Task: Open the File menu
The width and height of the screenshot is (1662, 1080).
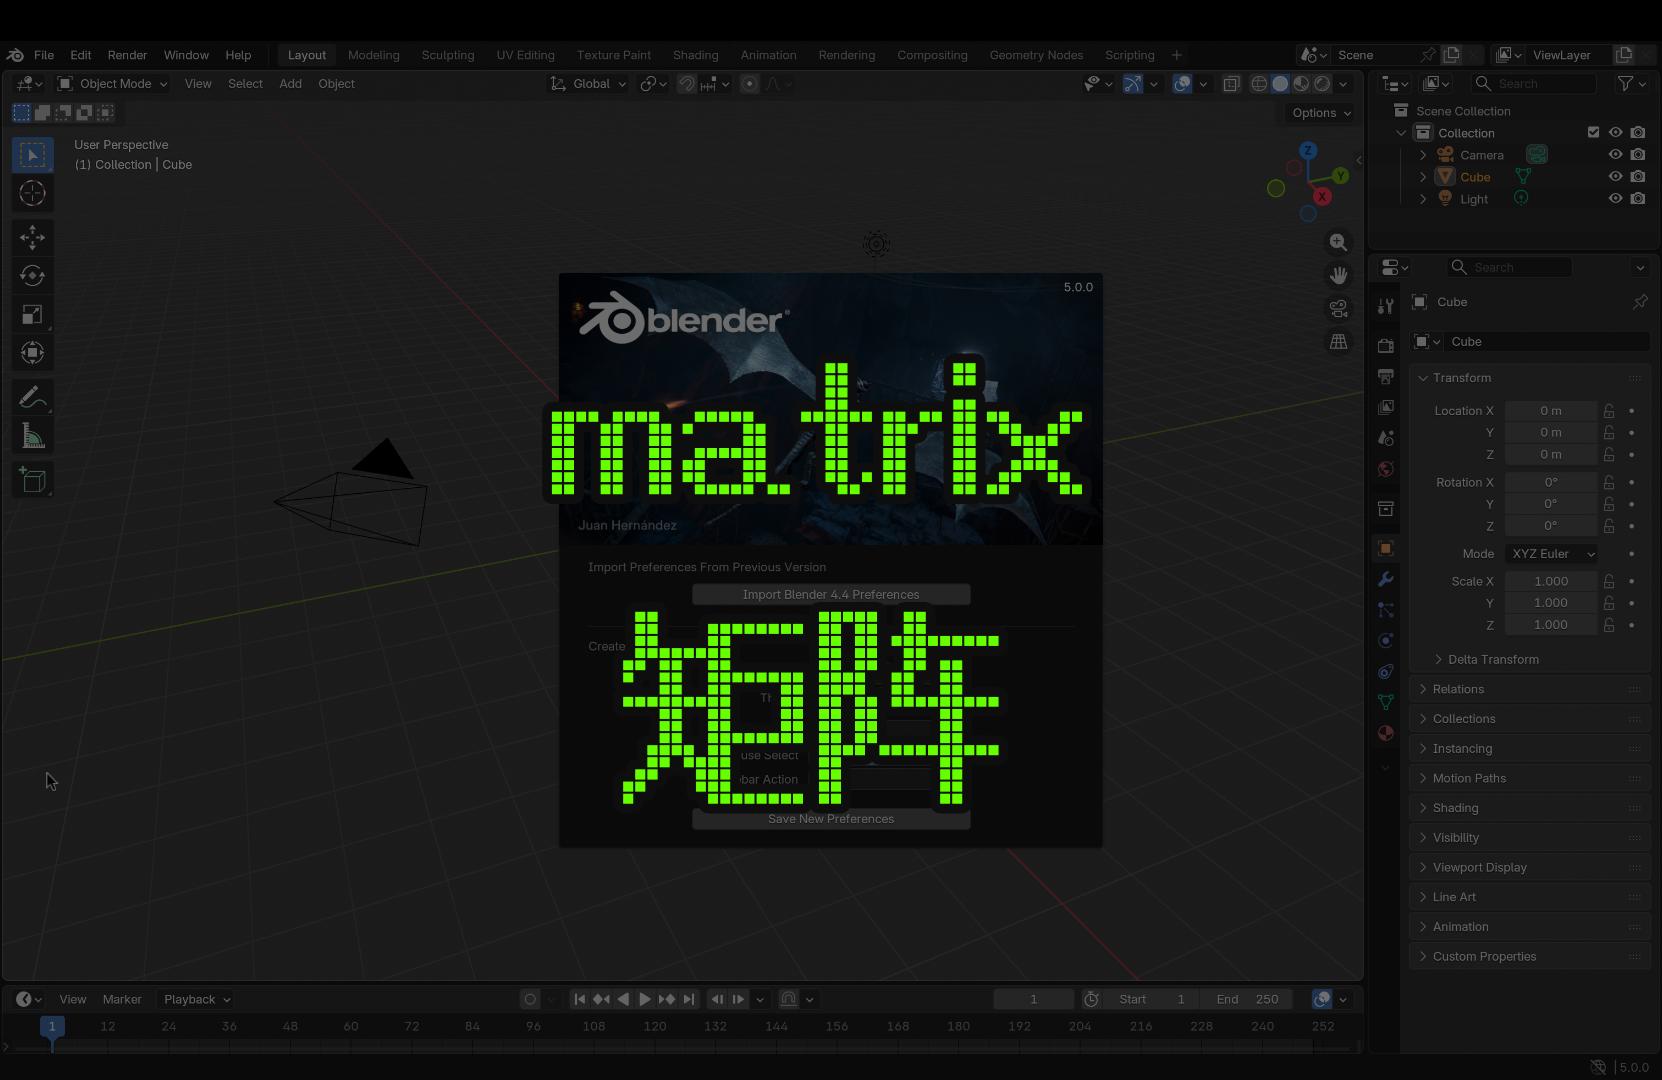Action: [44, 55]
